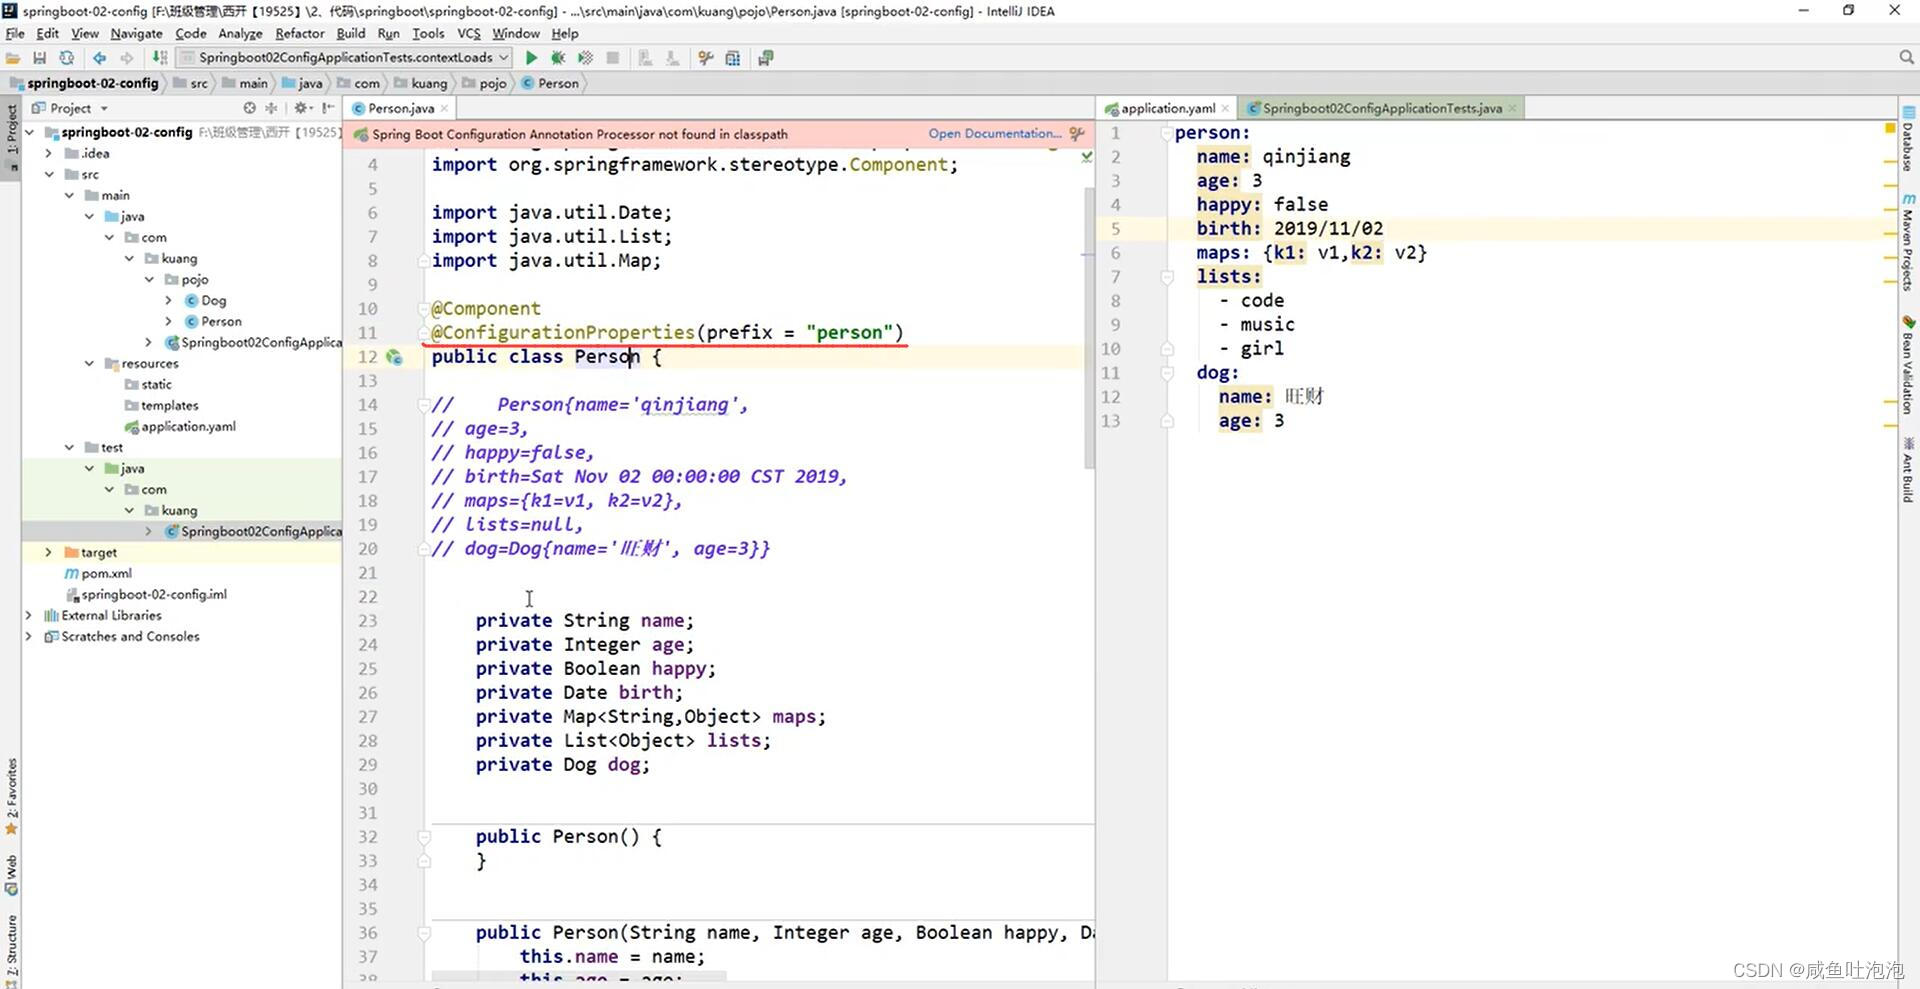Run contextLoads with the green play icon
Screen dimensions: 1920x989
(x=531, y=58)
